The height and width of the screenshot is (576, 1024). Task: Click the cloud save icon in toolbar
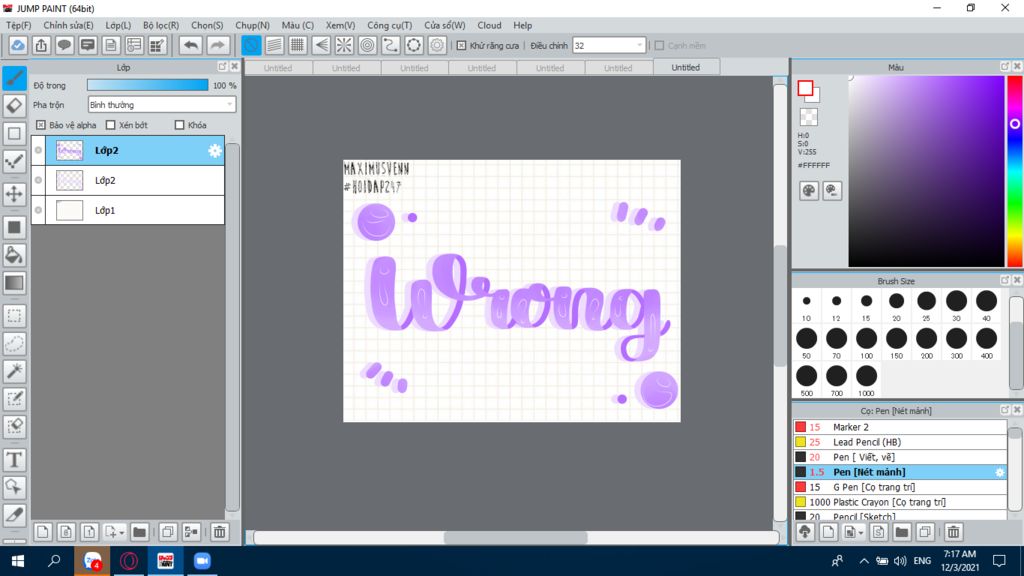pos(18,45)
